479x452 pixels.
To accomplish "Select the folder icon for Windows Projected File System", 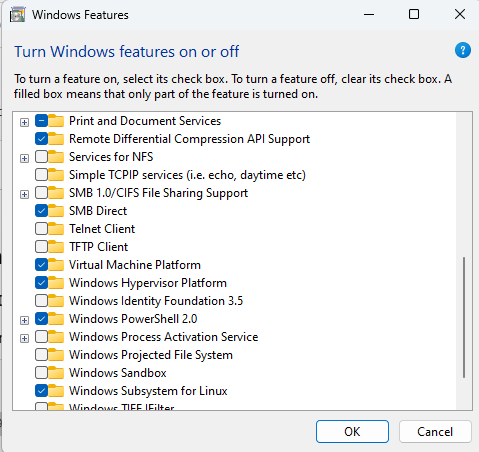I will tap(56, 355).
